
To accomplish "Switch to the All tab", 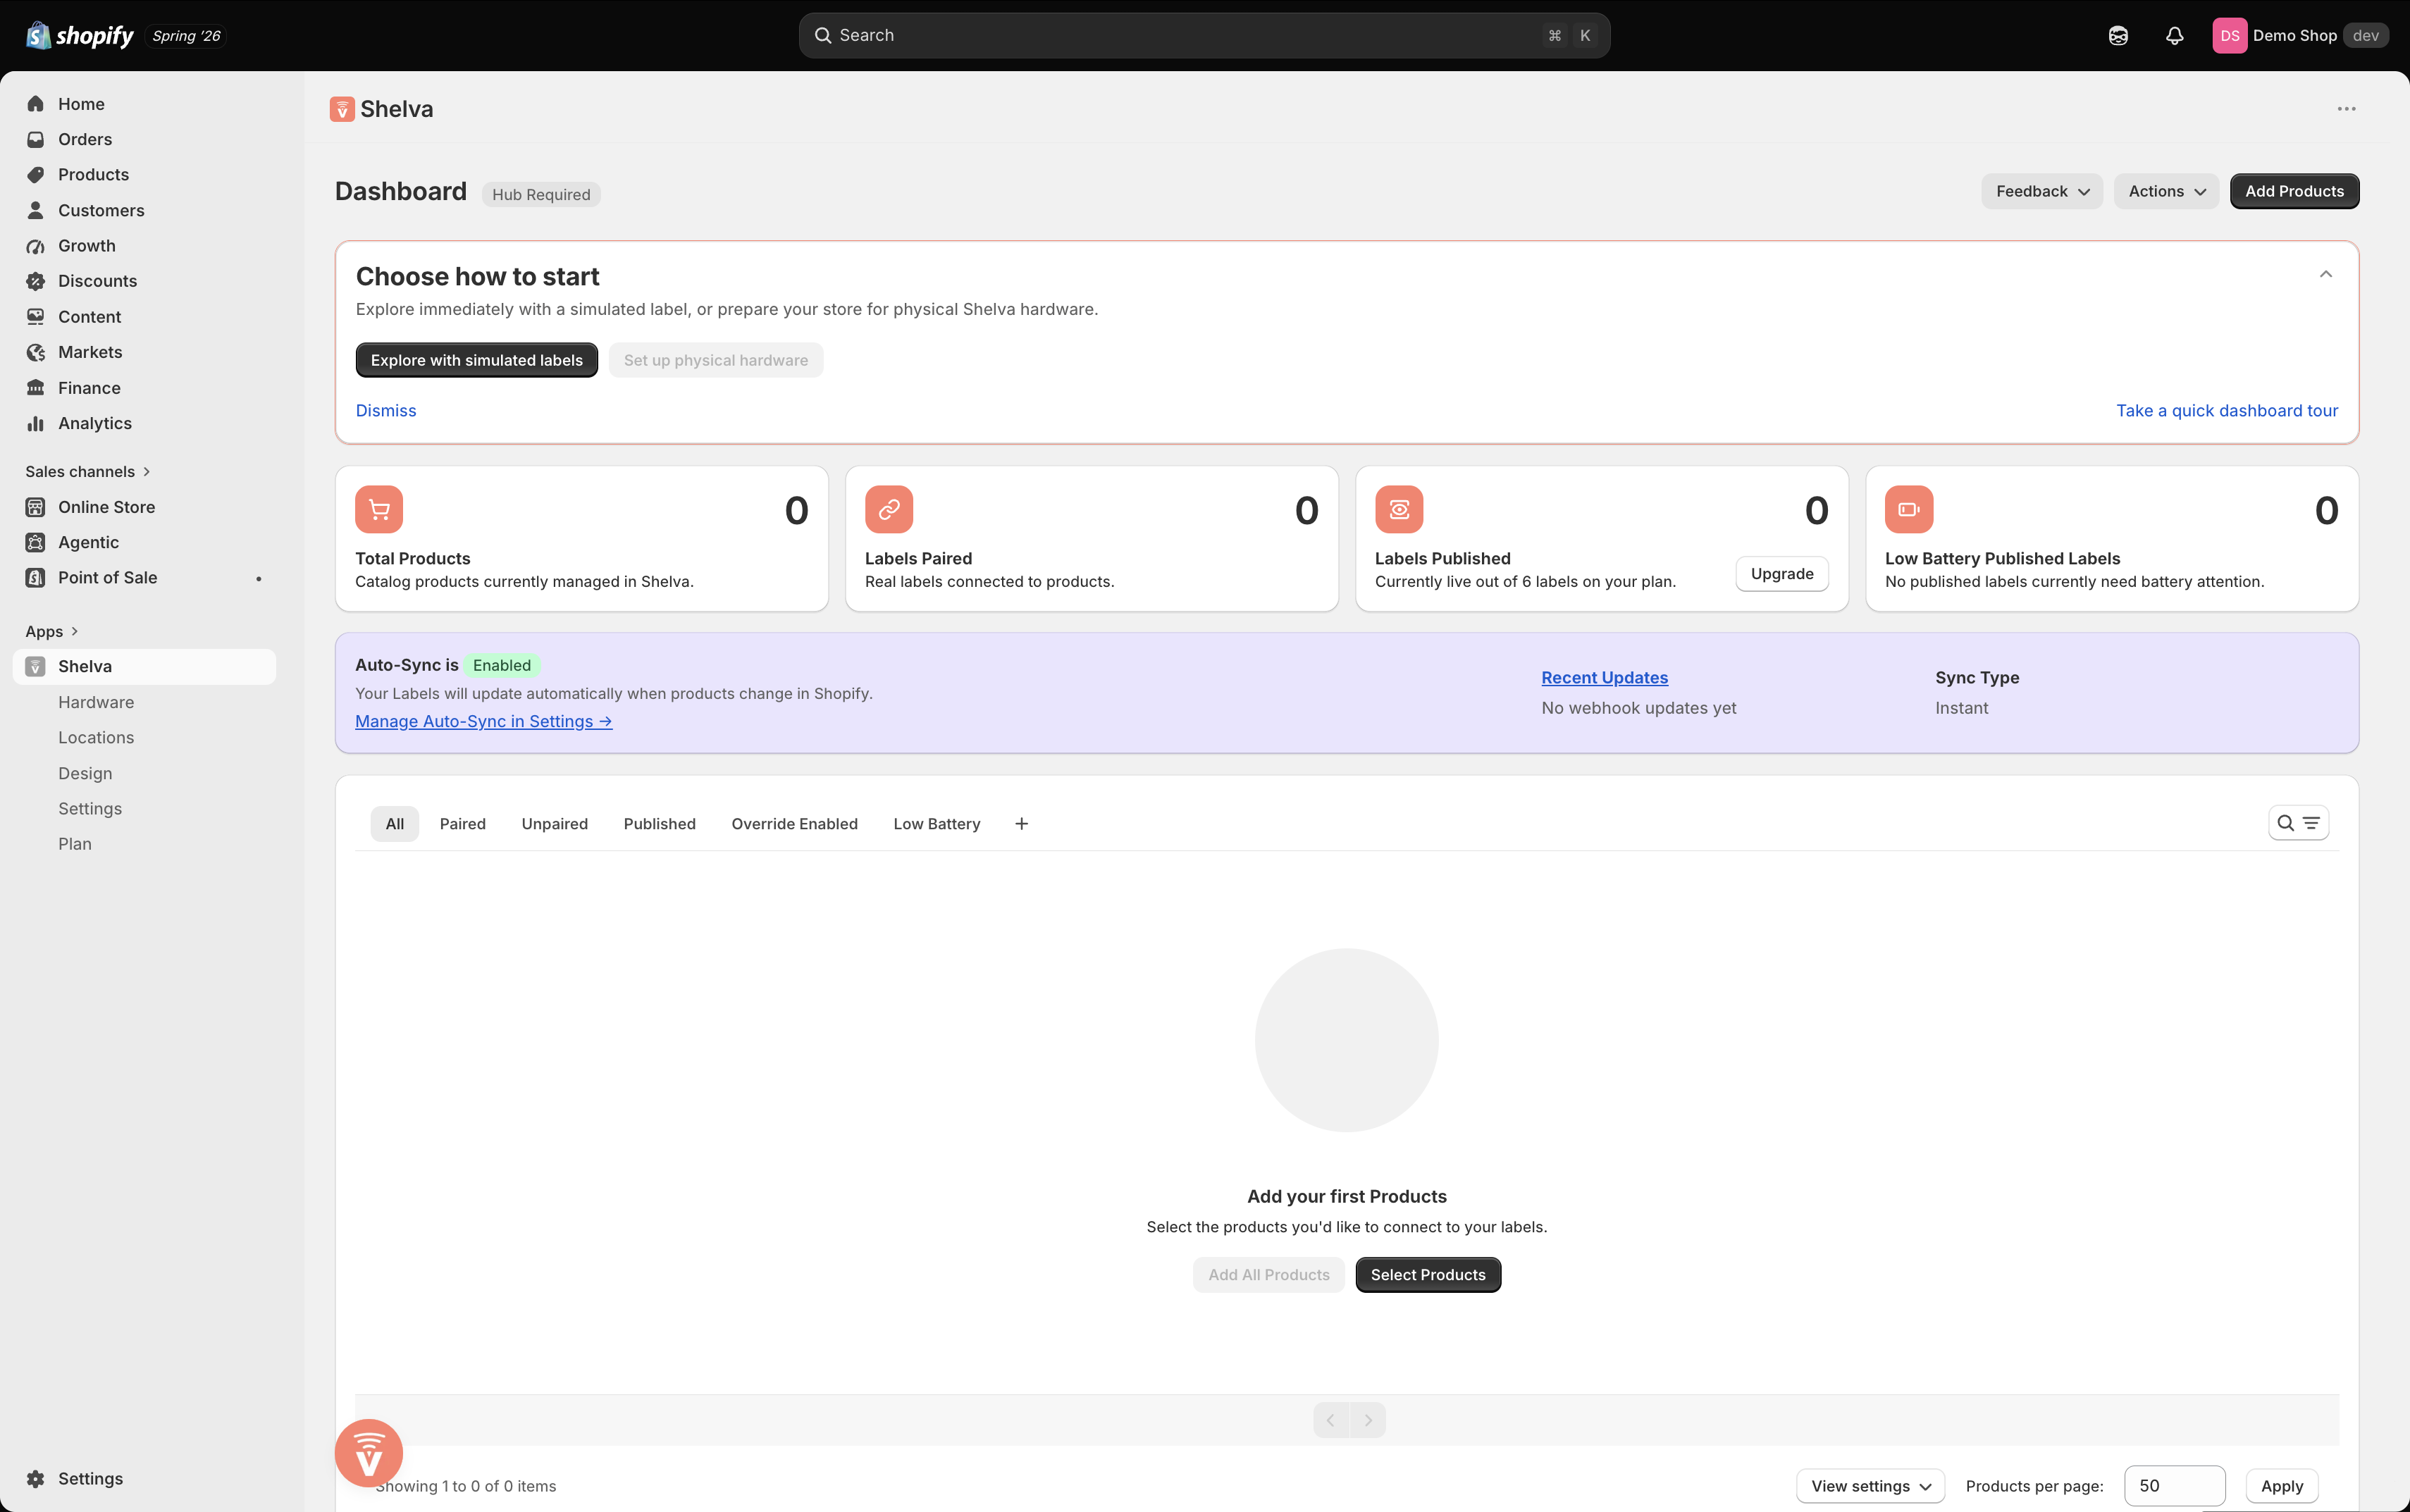I will pyautogui.click(x=395, y=824).
